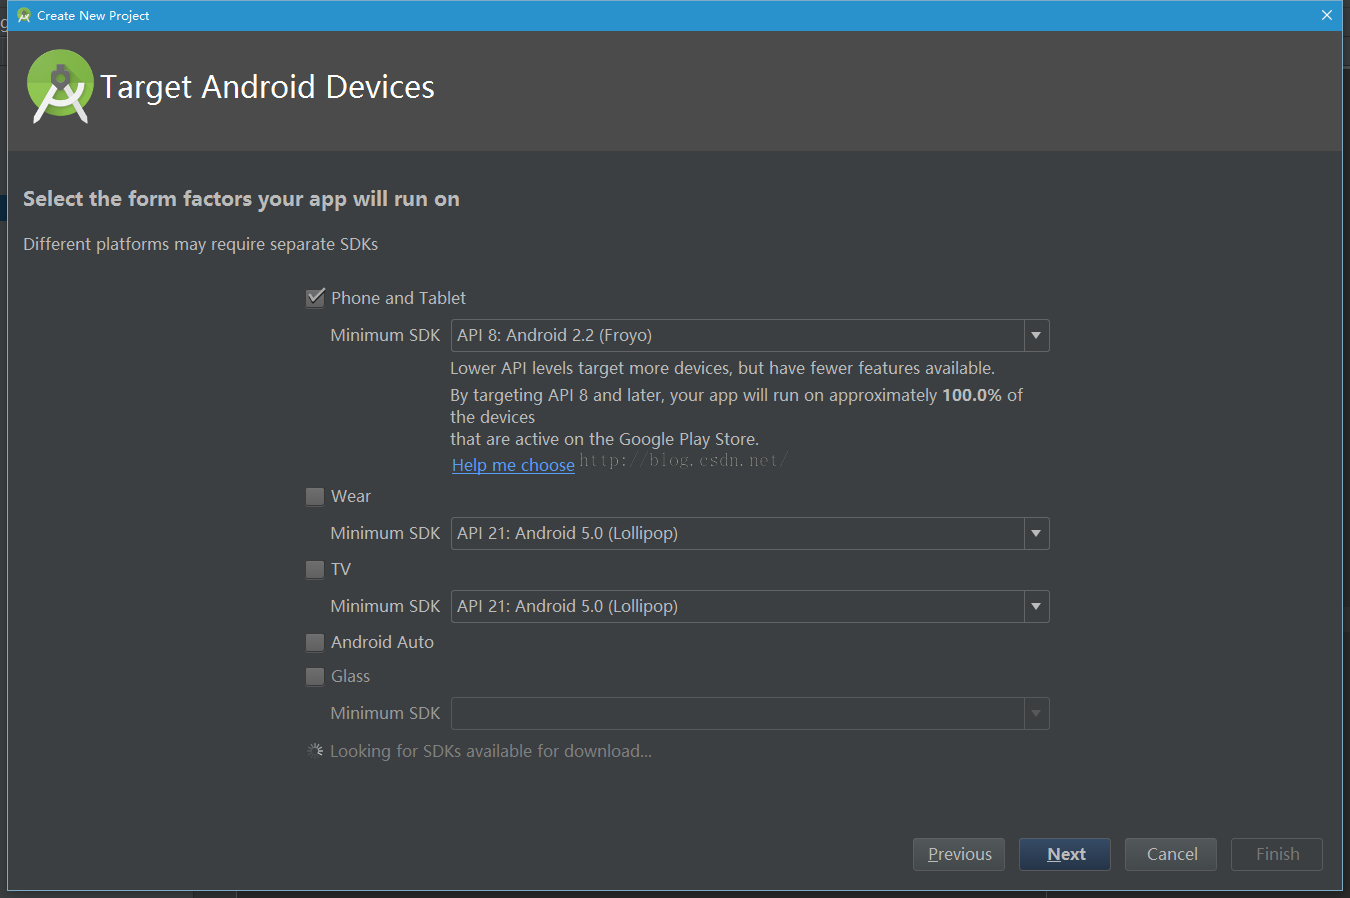1350x898 pixels.
Task: Proceed with the Next button
Action: pyautogui.click(x=1065, y=854)
